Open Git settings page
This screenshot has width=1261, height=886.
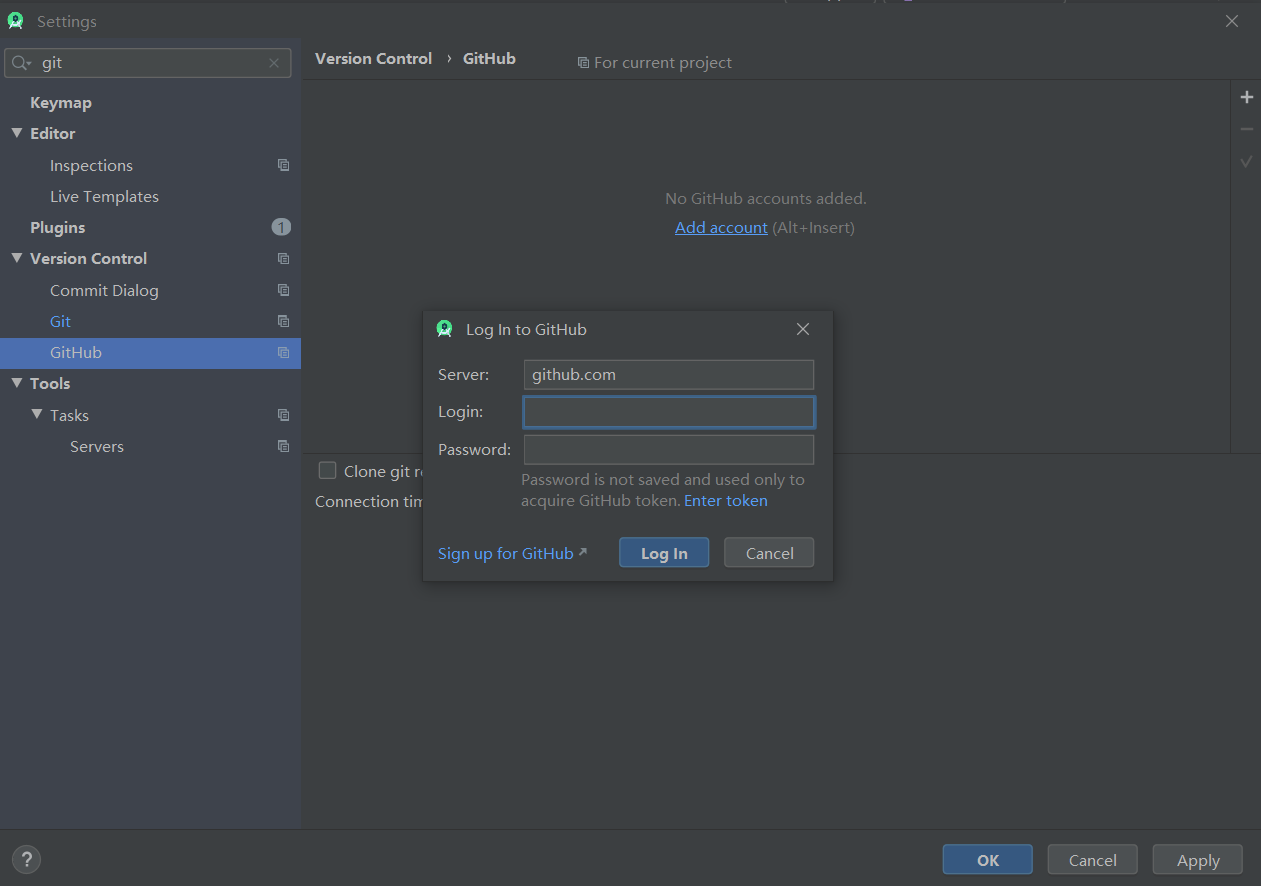(61, 321)
